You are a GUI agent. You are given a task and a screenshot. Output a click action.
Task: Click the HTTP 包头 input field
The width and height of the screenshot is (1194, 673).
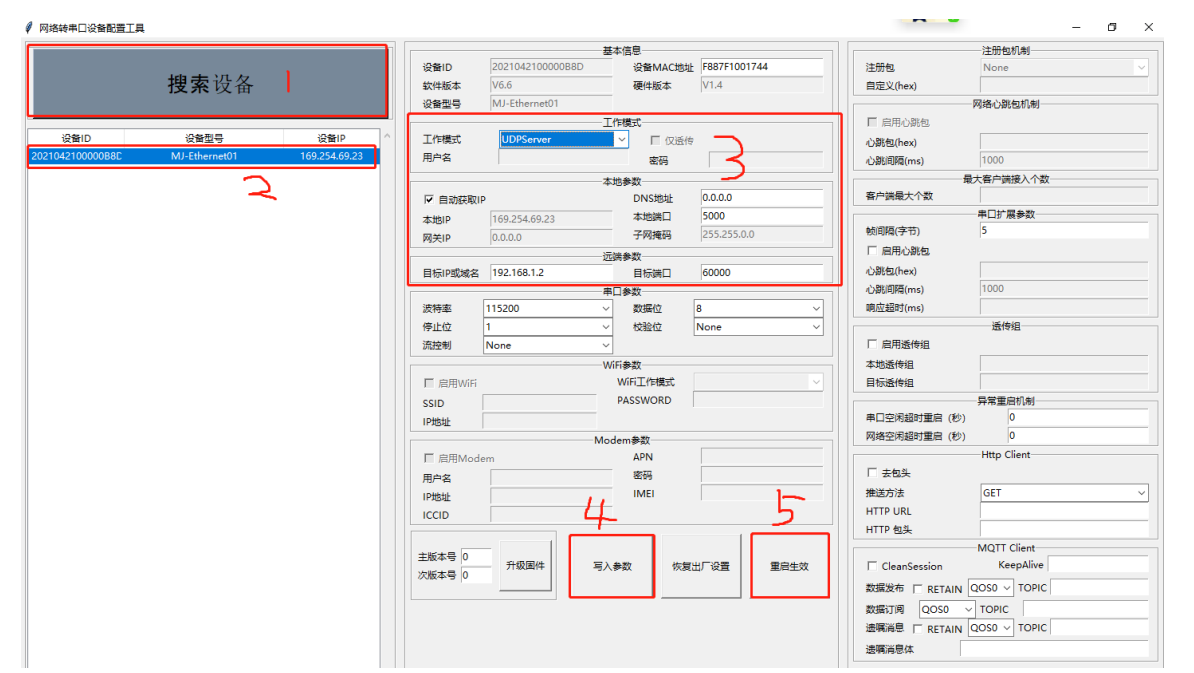(x=1064, y=529)
